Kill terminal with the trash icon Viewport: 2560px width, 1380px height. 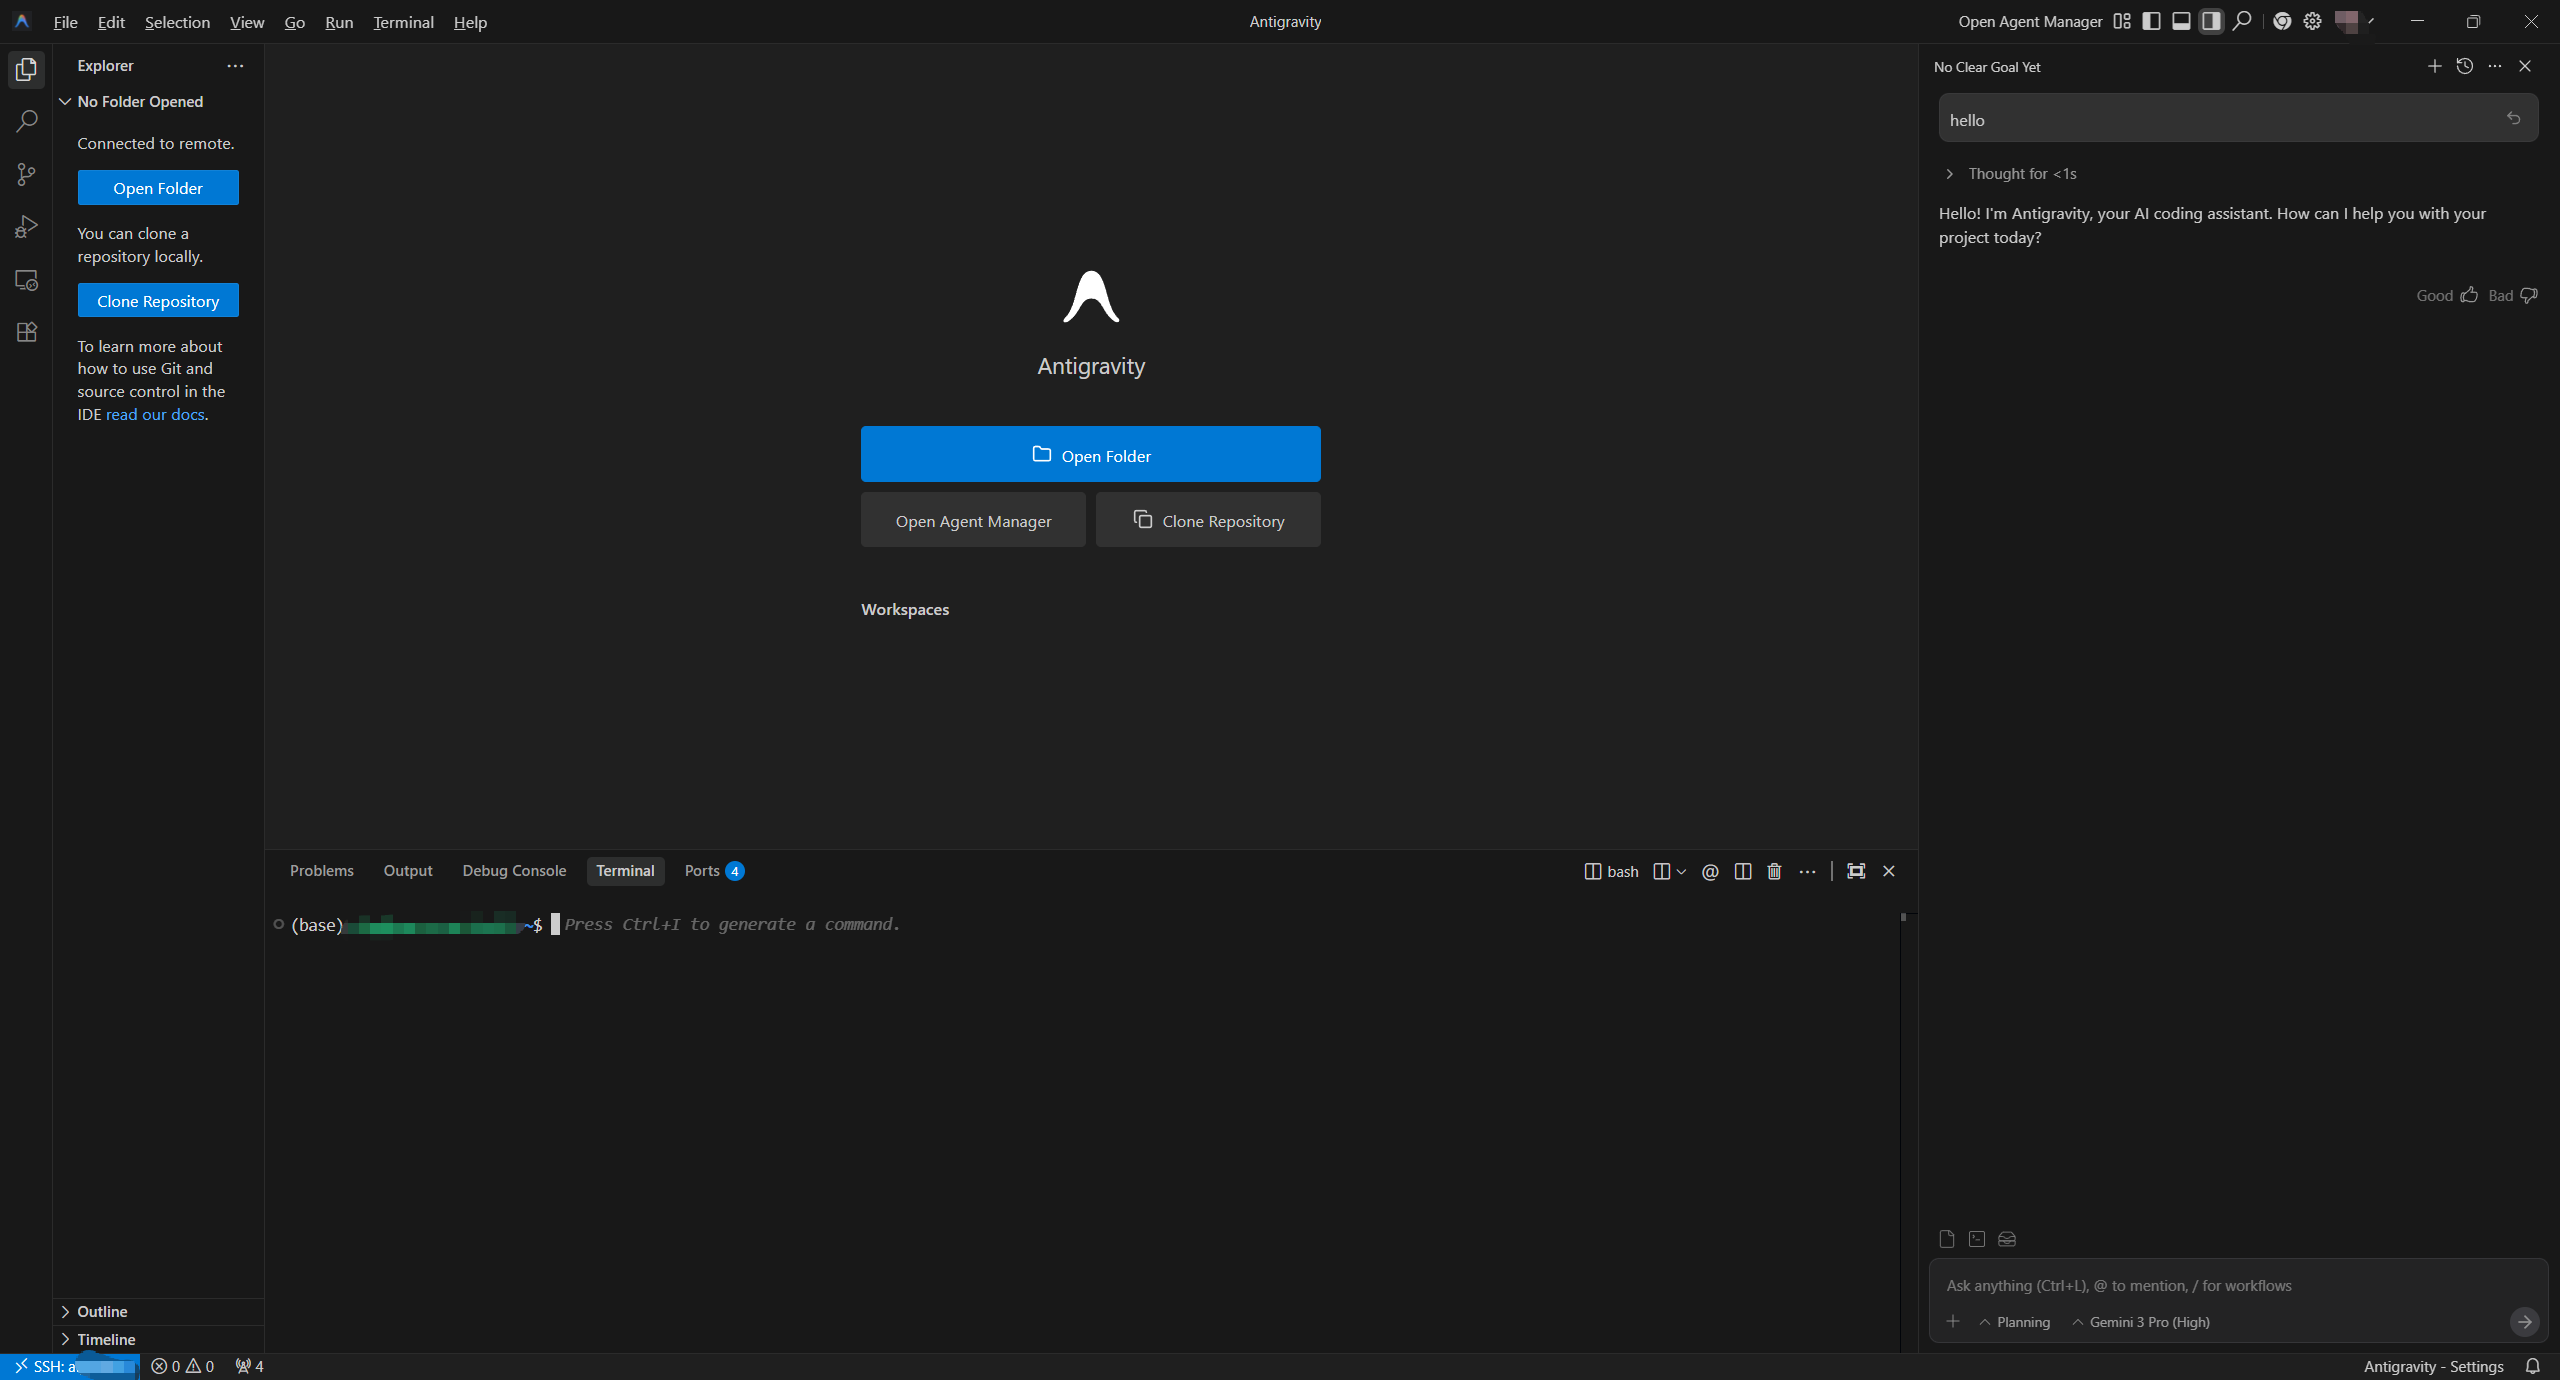click(x=1775, y=872)
